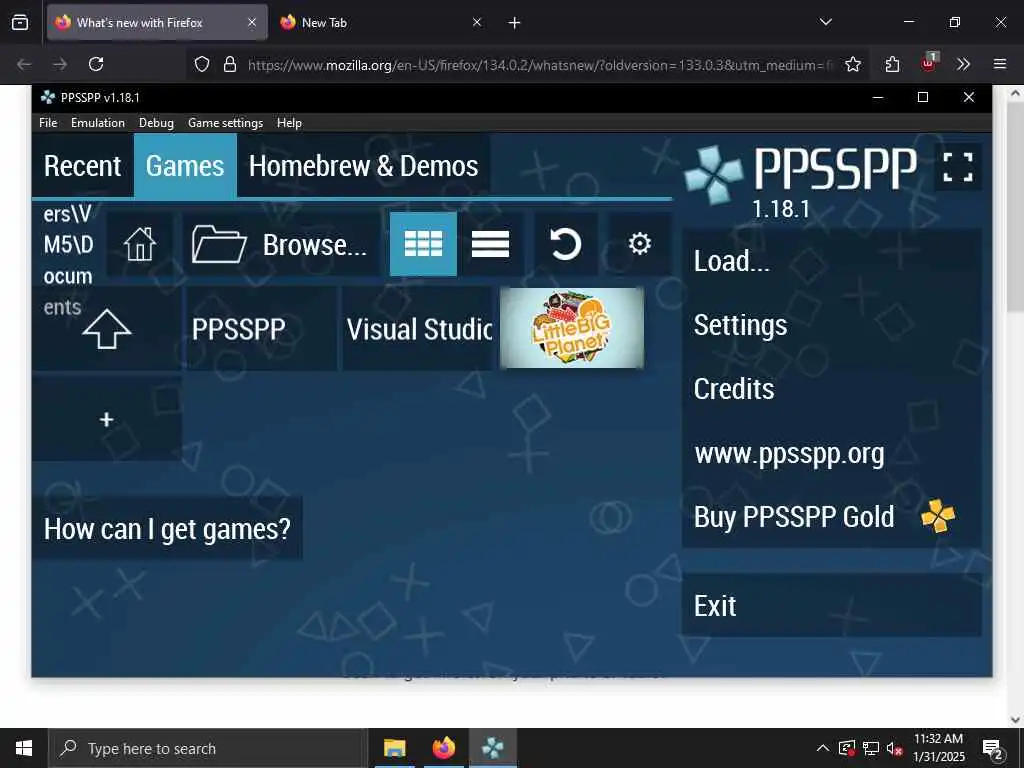The height and width of the screenshot is (768, 1024).
Task: Switch to the Recent tab
Action: (x=82, y=166)
